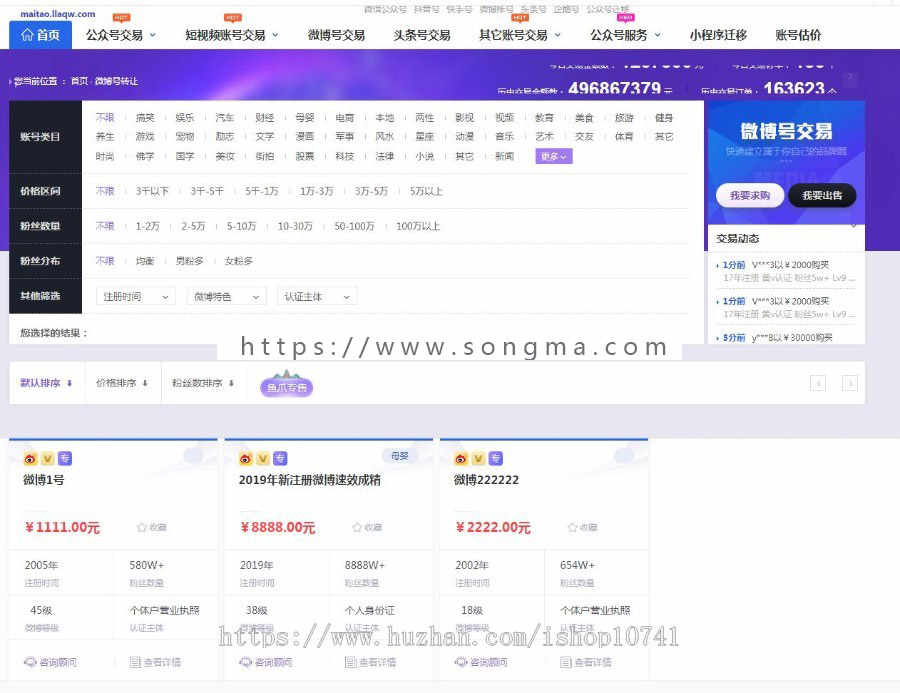Click the 我要求购 button
This screenshot has width=900, height=693.
tap(750, 196)
